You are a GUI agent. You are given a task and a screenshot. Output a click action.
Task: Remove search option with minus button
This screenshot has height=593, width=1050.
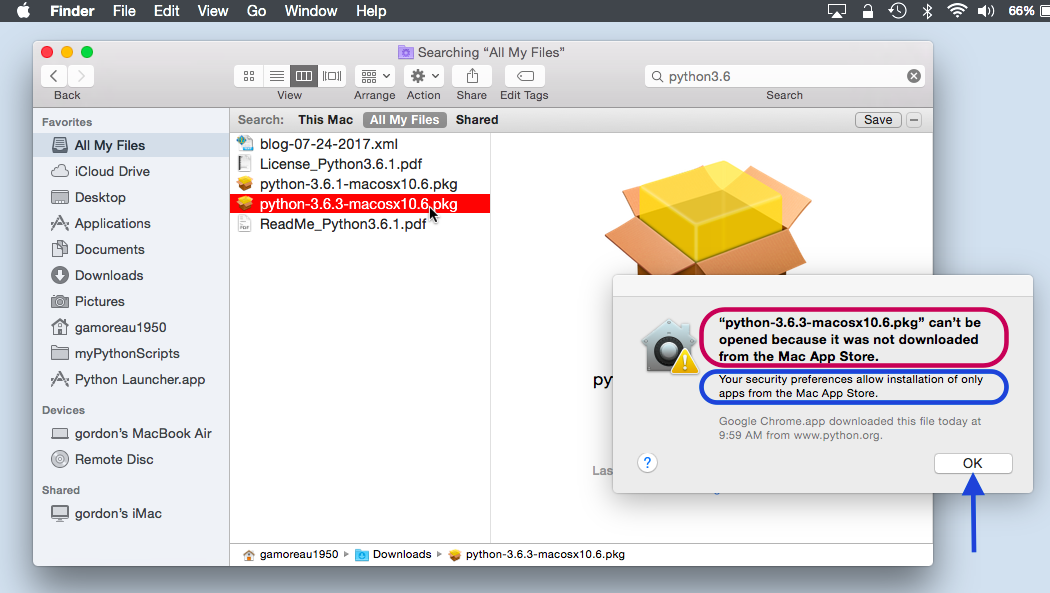pyautogui.click(x=913, y=119)
